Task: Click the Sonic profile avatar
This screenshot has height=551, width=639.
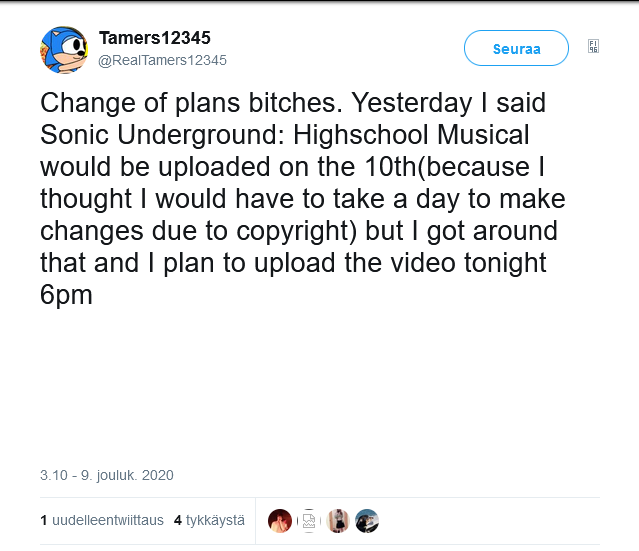Action: coord(64,50)
